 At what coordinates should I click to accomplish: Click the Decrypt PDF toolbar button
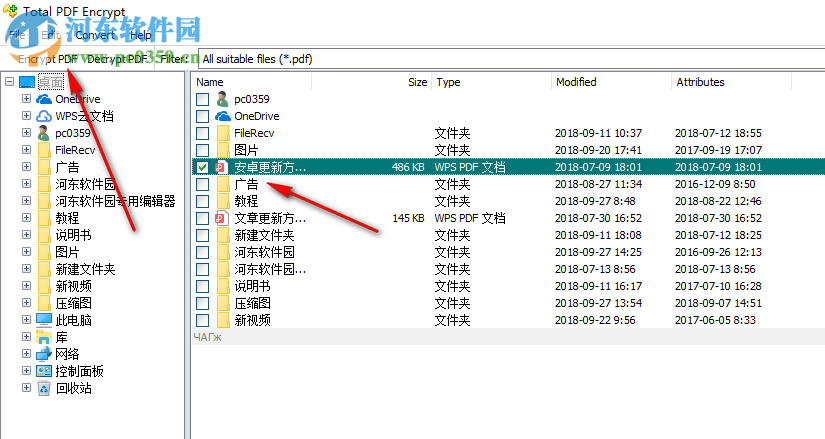point(117,59)
